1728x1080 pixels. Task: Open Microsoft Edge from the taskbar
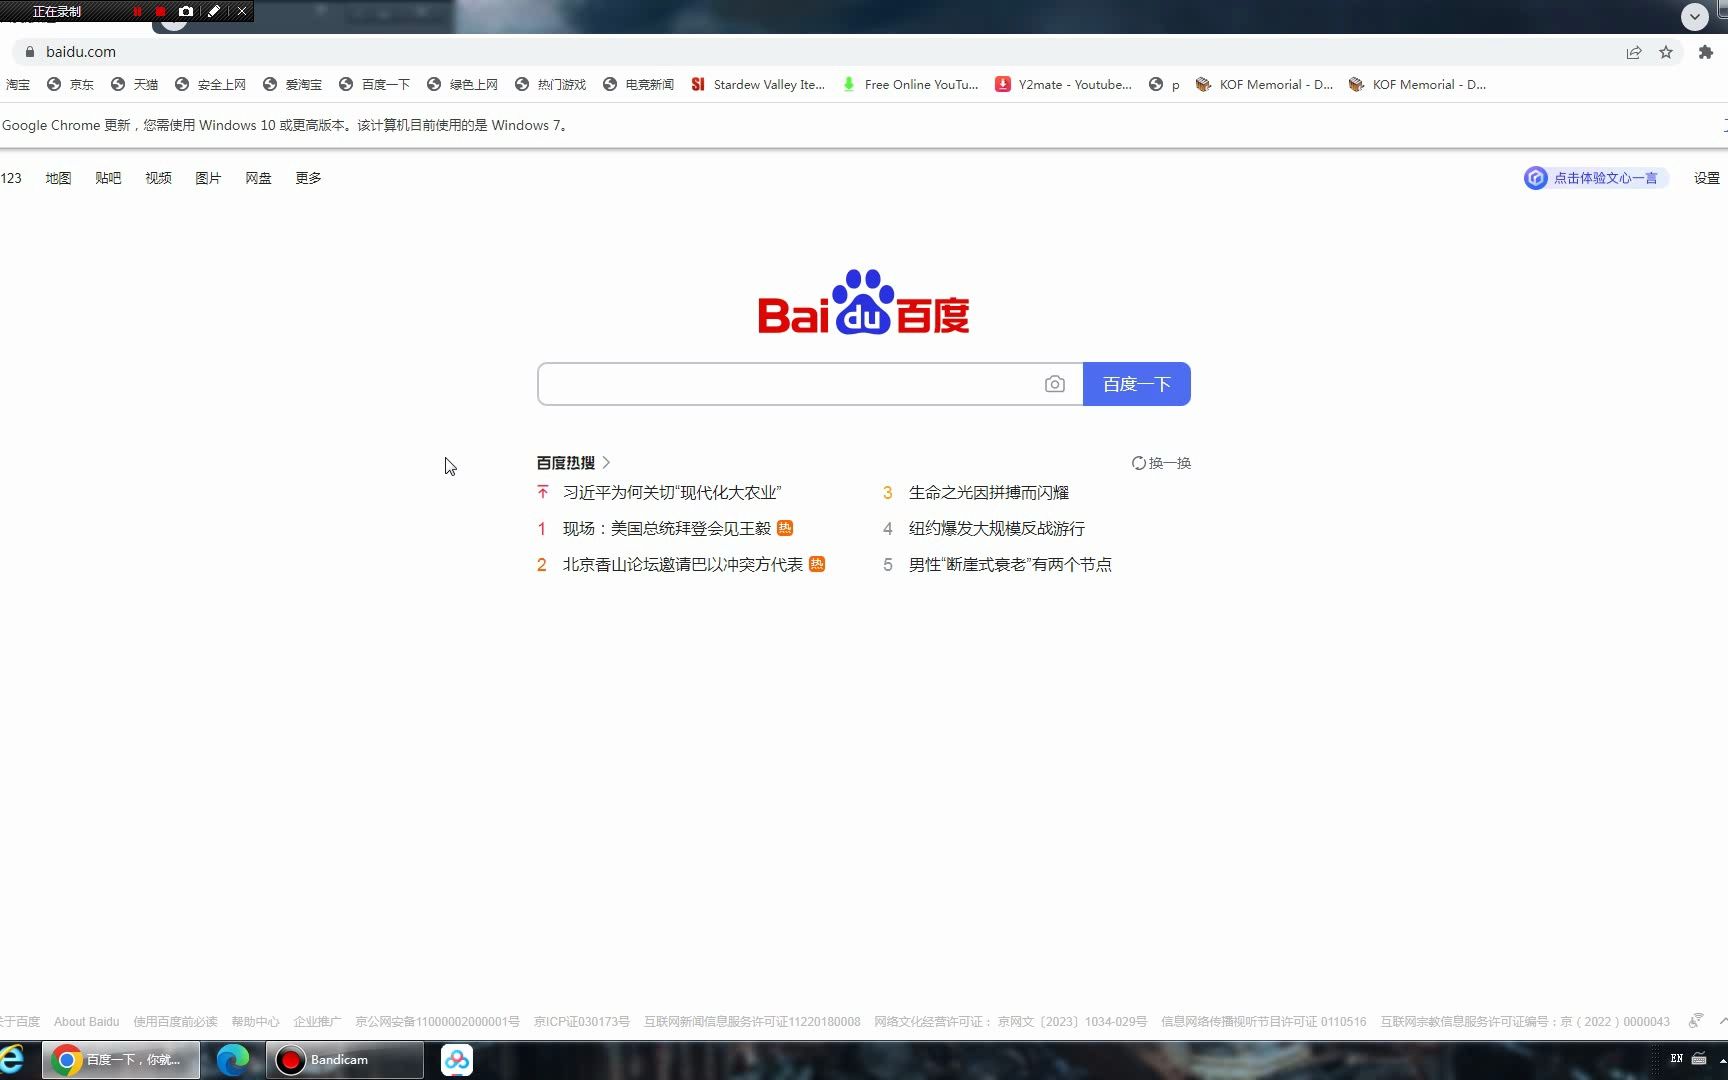[x=233, y=1060]
